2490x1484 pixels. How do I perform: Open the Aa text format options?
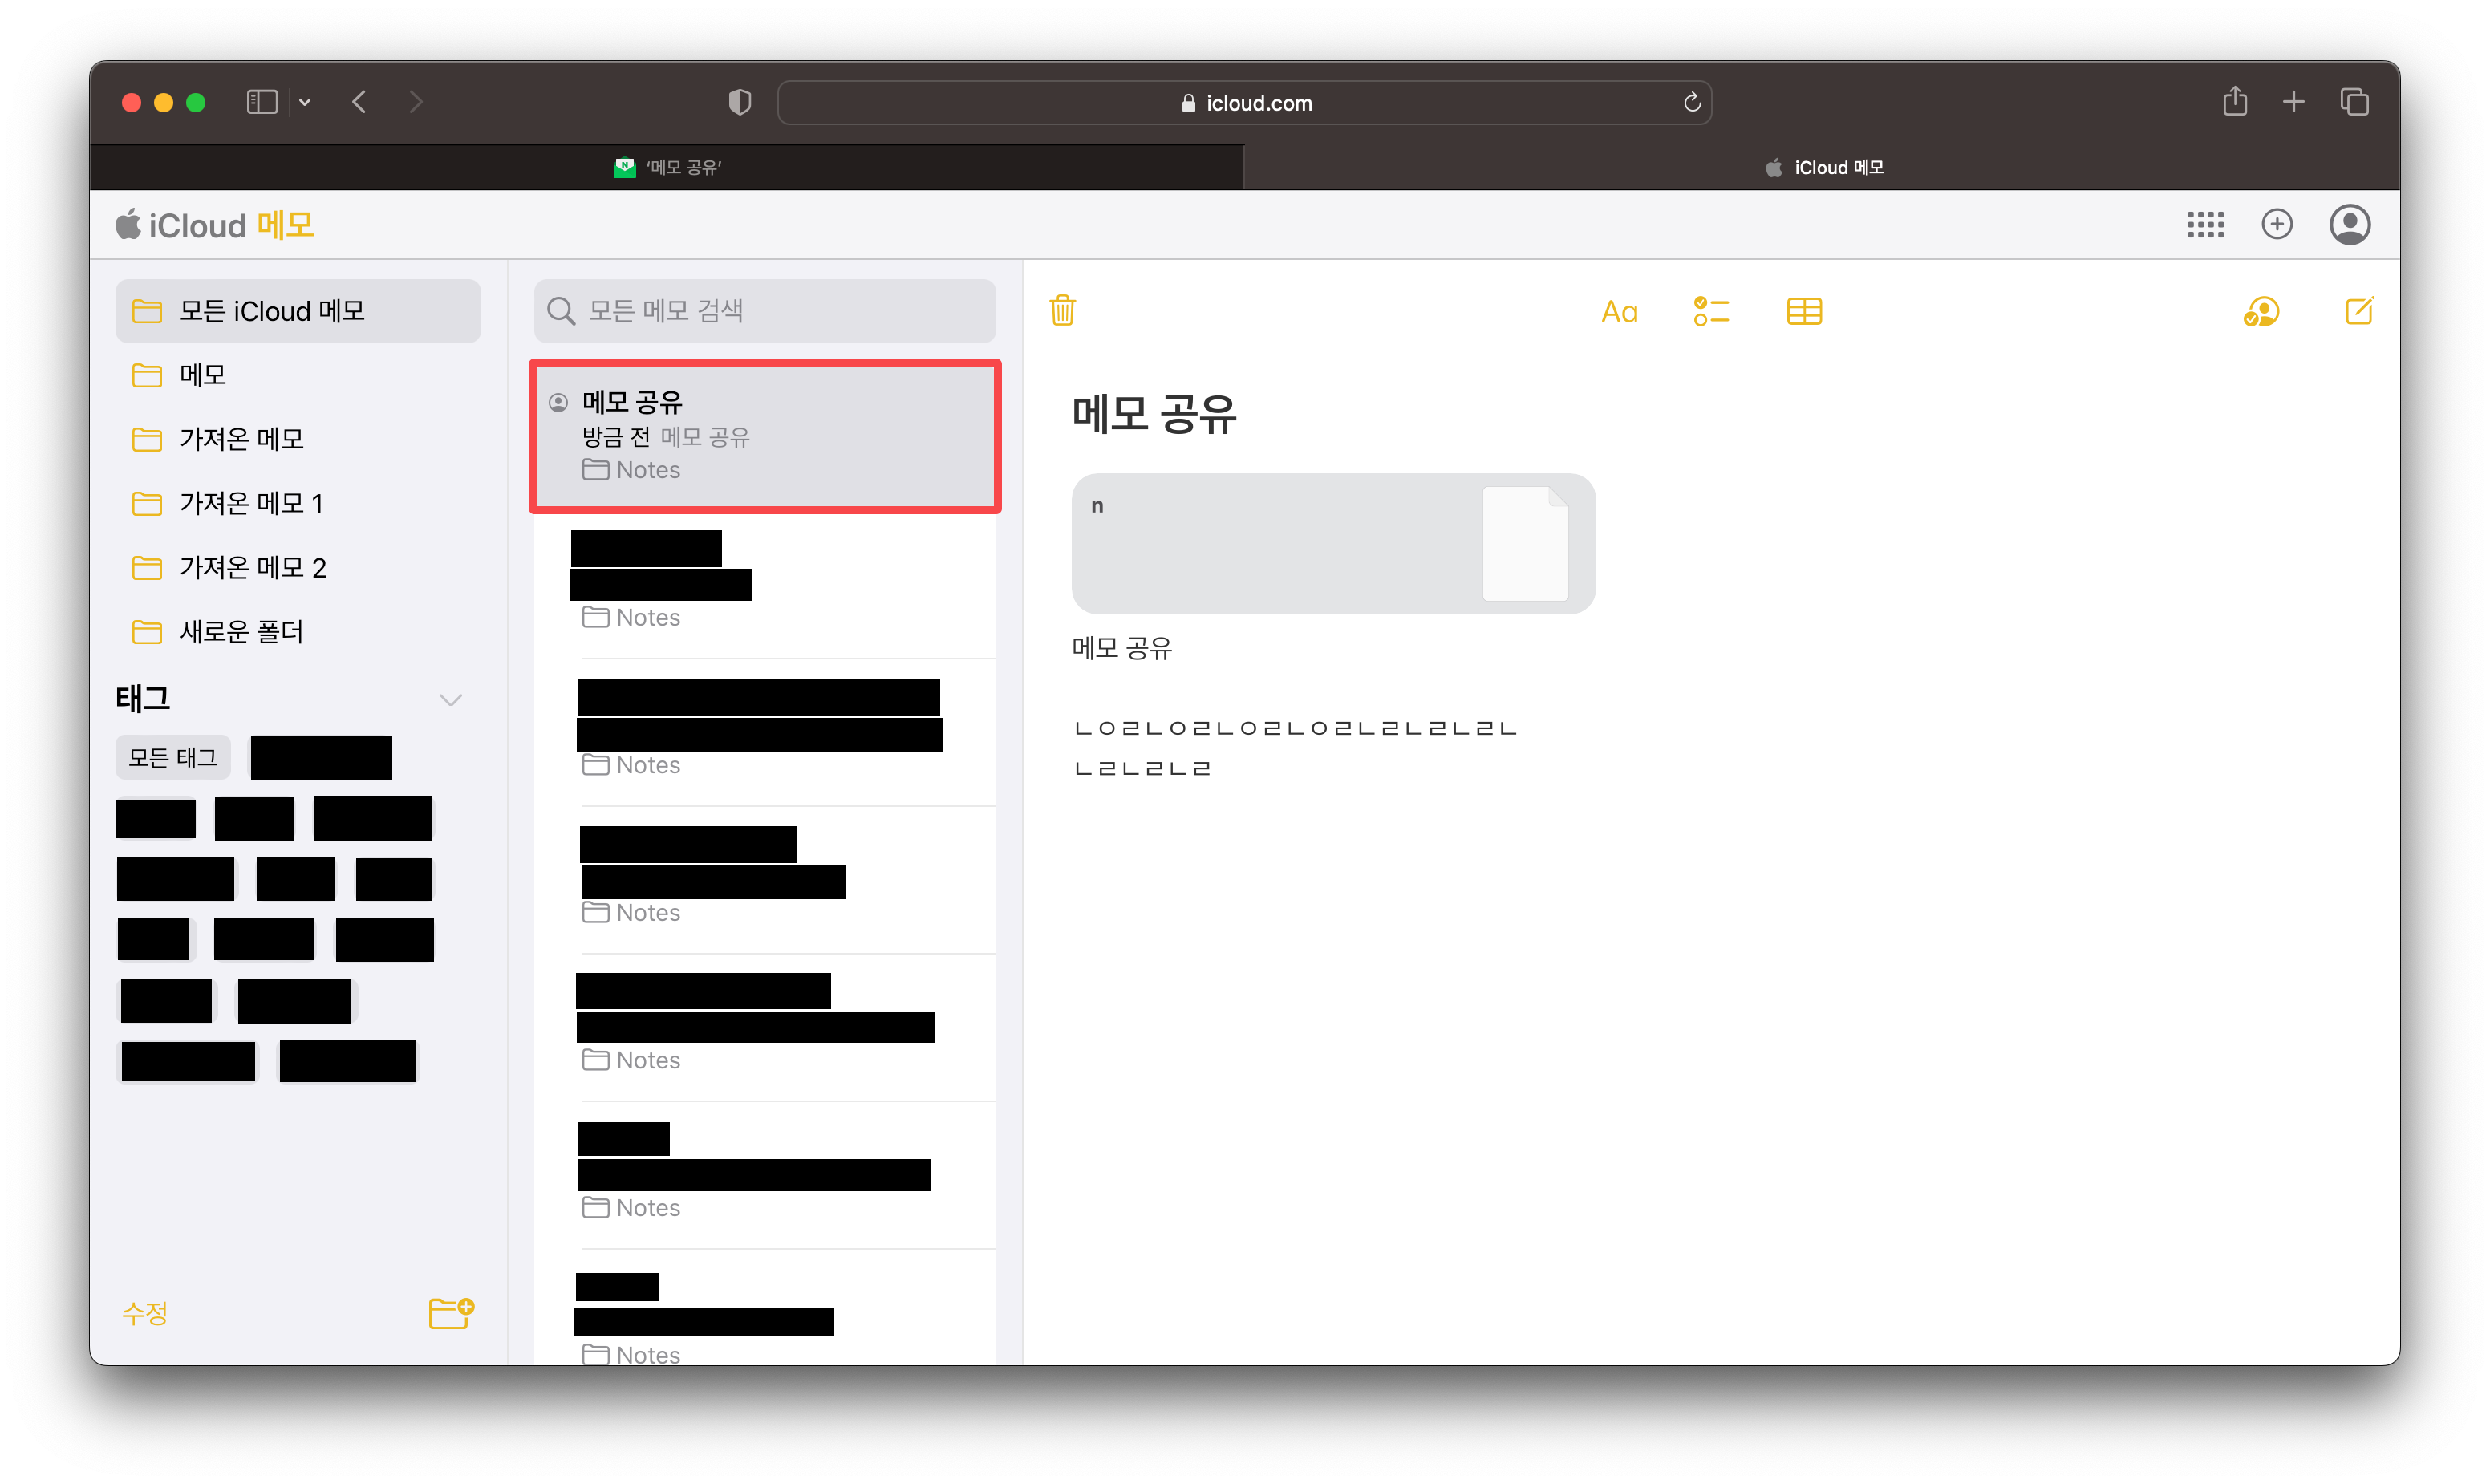click(1619, 312)
